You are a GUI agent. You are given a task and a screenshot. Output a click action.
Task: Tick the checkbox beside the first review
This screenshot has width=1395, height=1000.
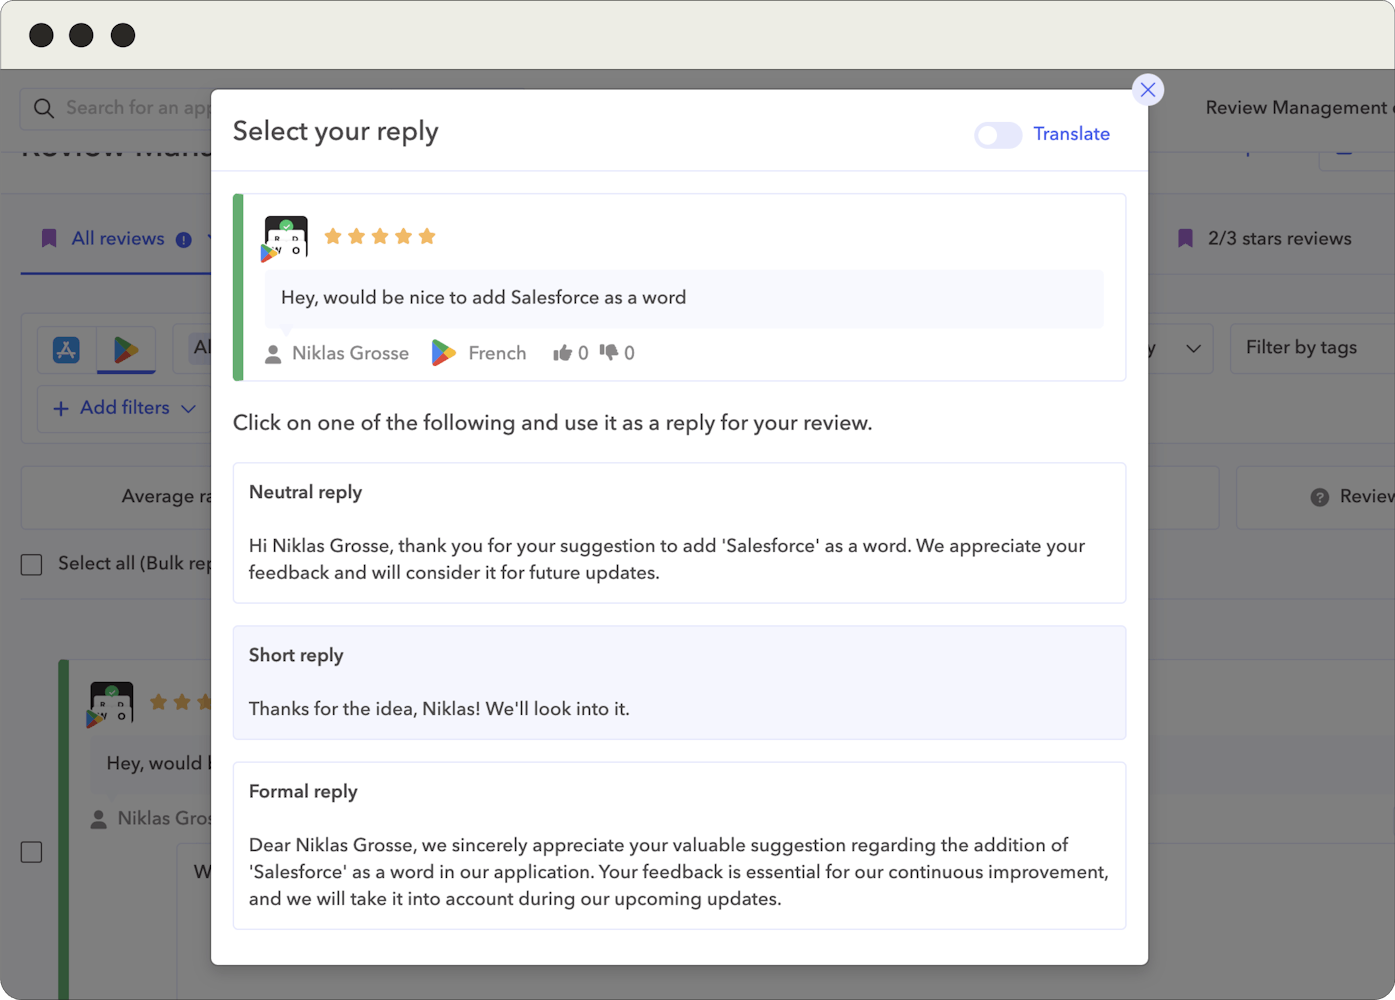tap(32, 852)
